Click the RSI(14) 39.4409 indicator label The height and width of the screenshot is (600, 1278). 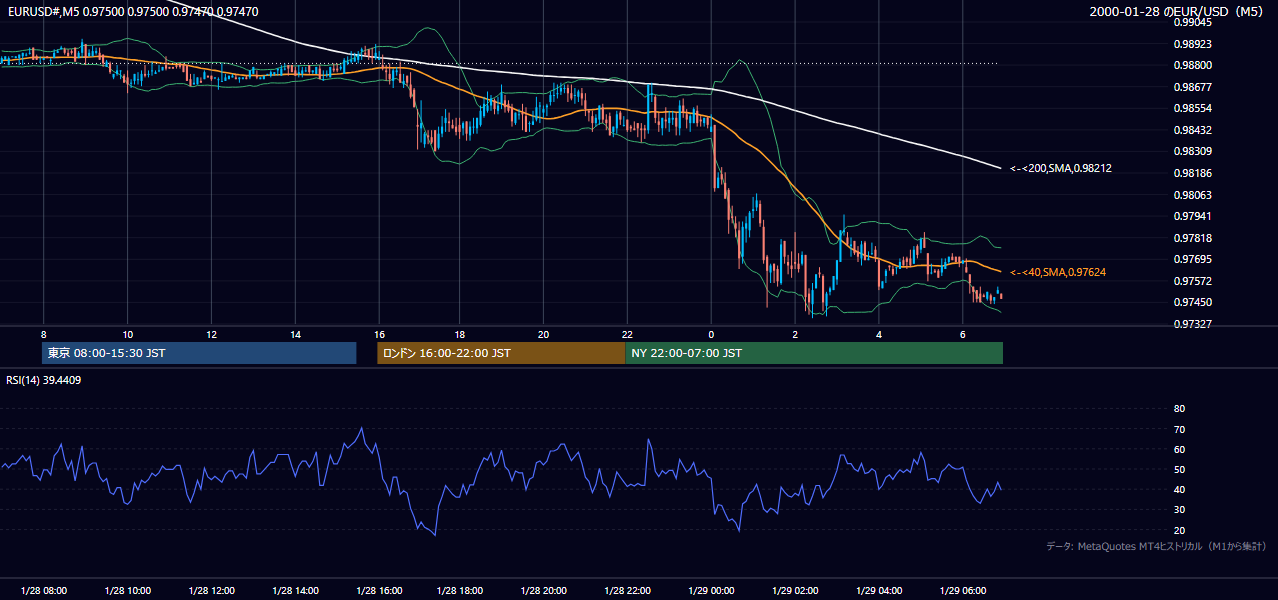point(44,380)
